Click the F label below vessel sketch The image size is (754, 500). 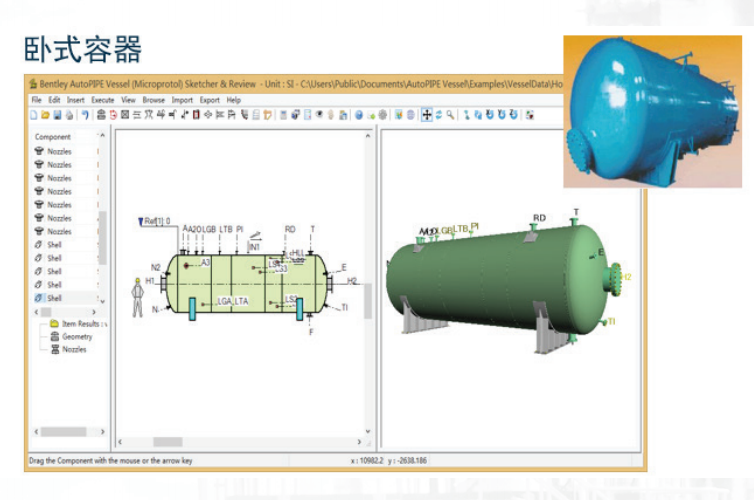(x=311, y=332)
